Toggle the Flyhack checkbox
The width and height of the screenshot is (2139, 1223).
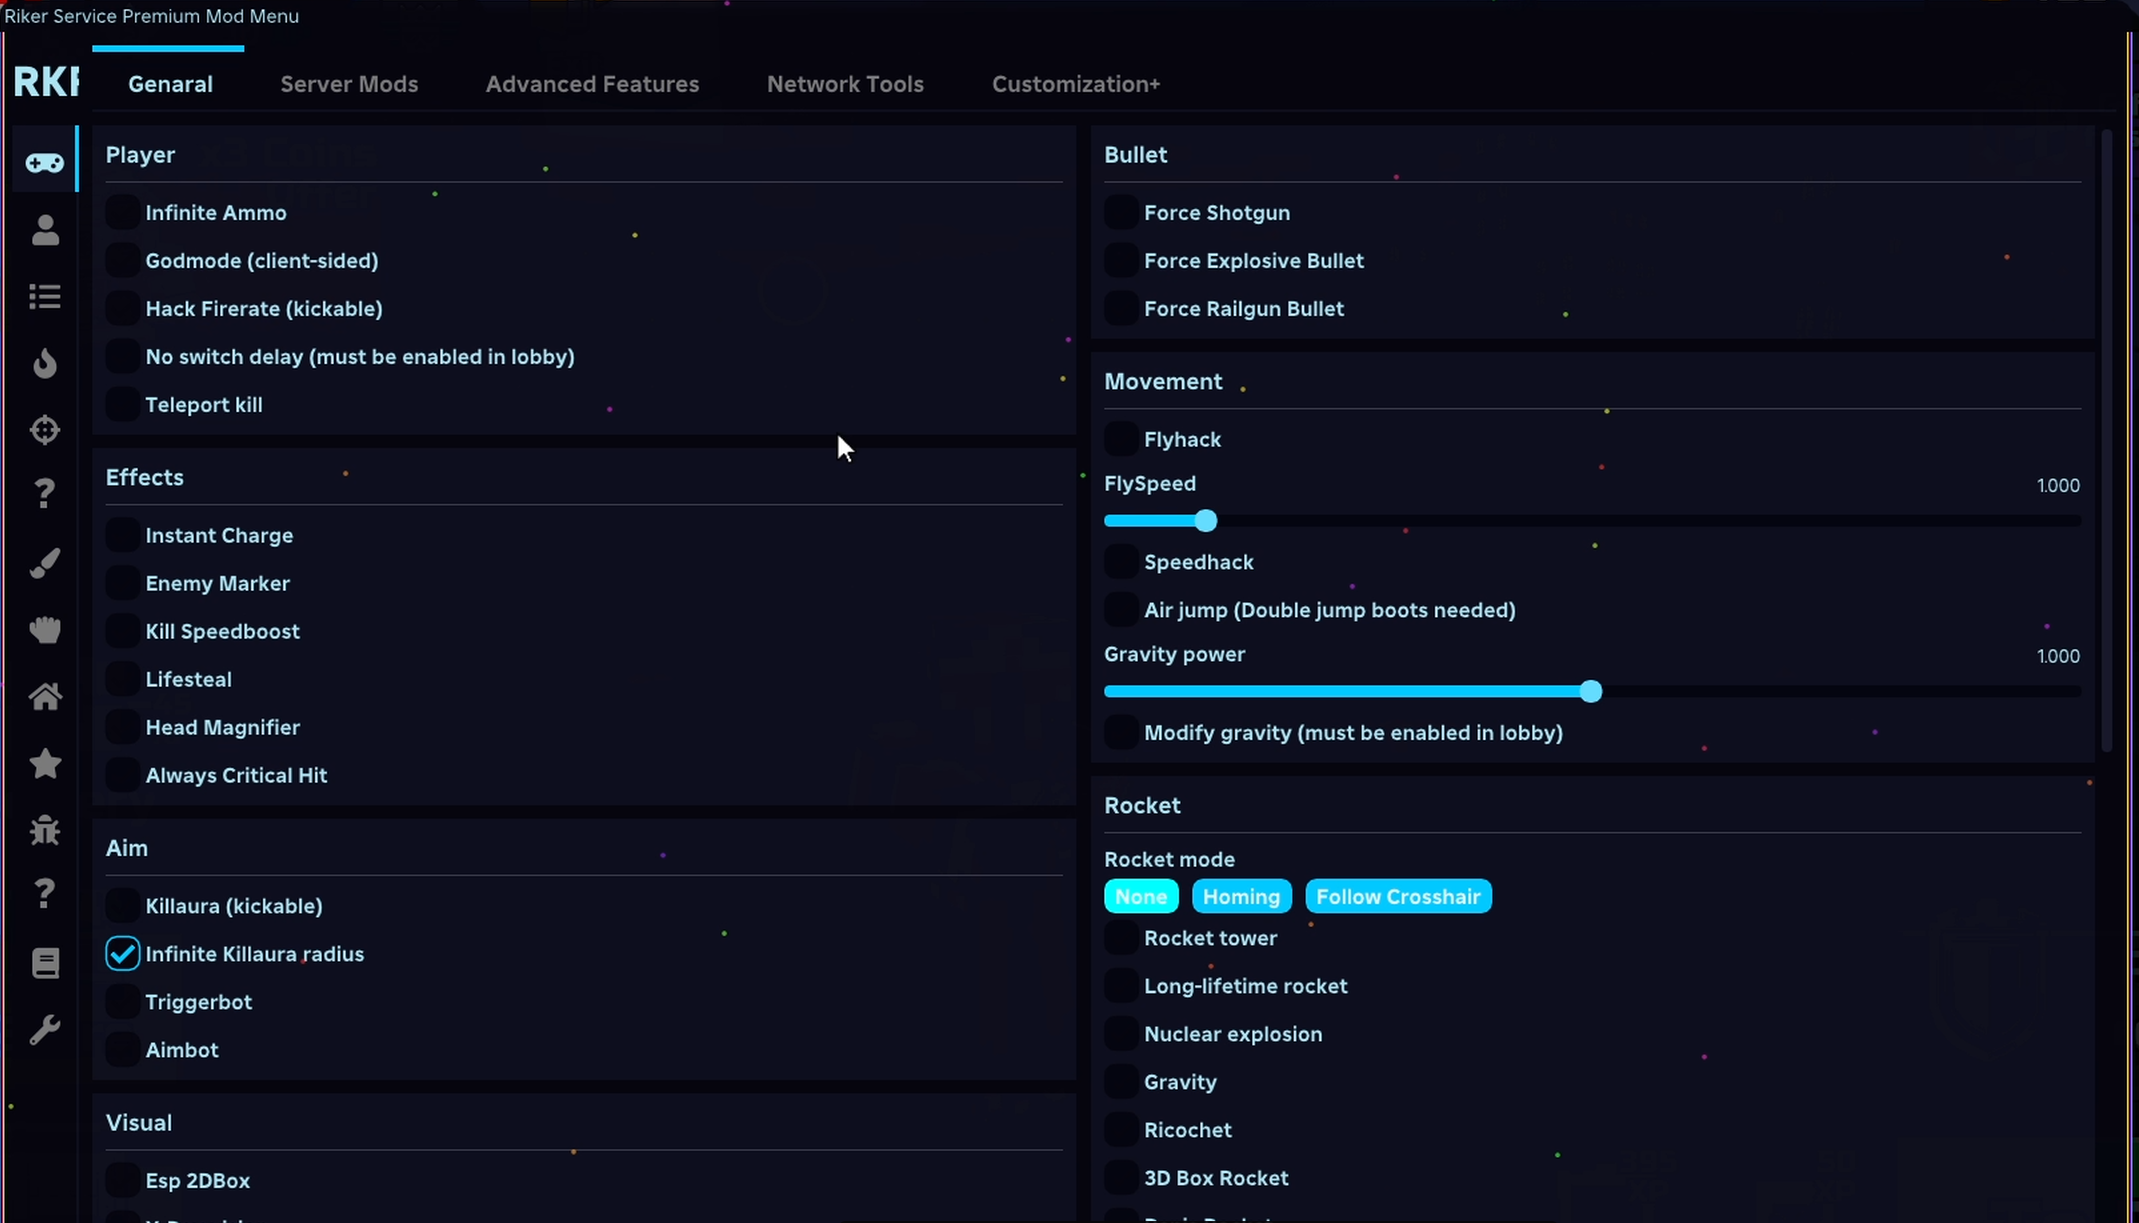1121,439
